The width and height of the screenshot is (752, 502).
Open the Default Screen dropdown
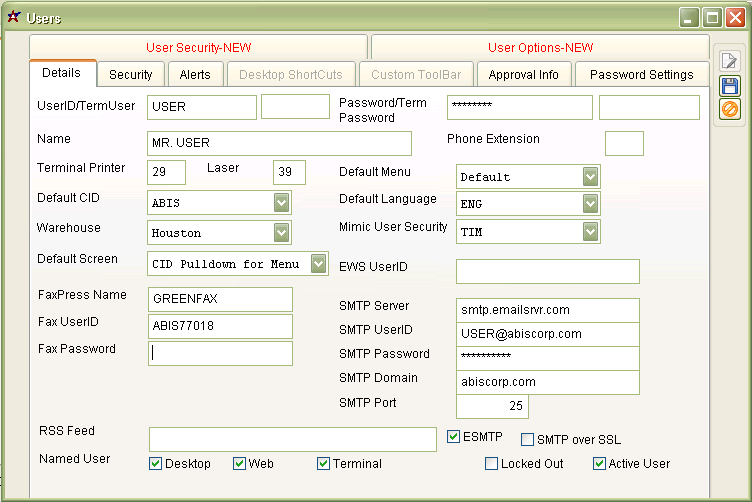tap(317, 264)
